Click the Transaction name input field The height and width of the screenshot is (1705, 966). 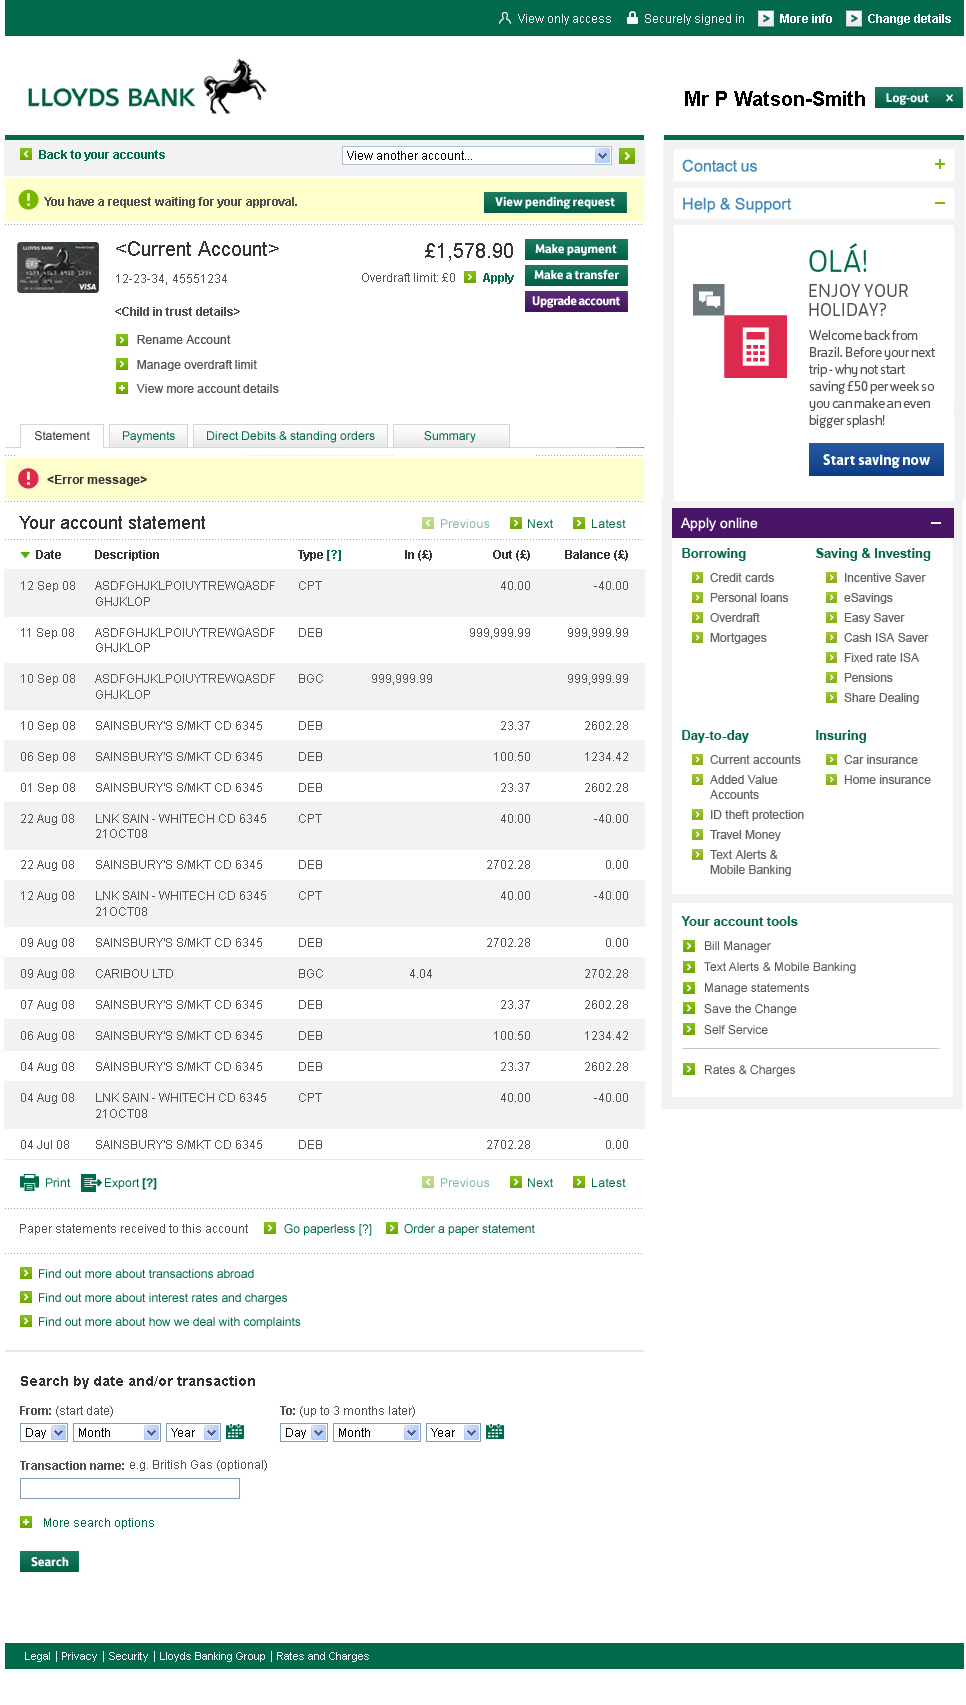(x=130, y=1489)
